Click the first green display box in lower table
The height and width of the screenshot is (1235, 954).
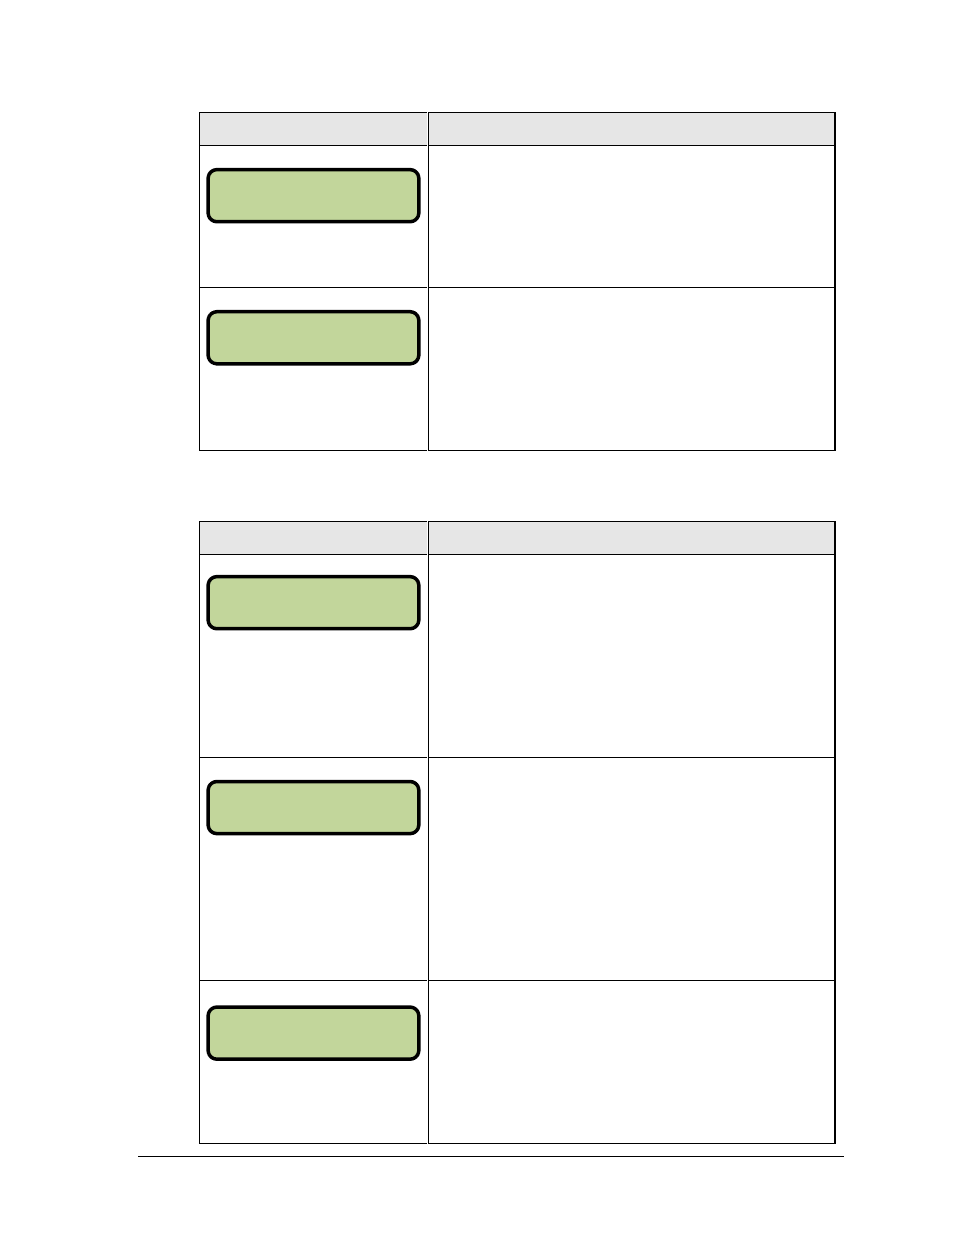pyautogui.click(x=313, y=602)
